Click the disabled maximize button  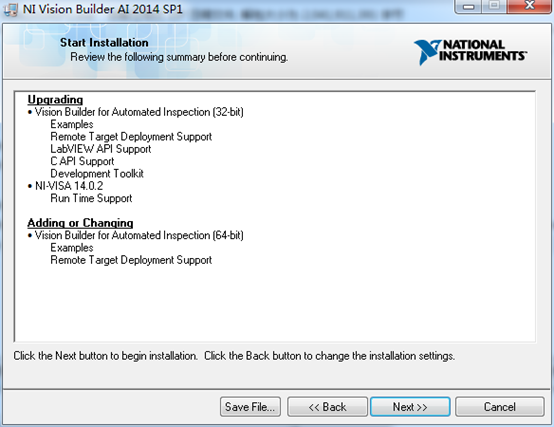point(495,6)
